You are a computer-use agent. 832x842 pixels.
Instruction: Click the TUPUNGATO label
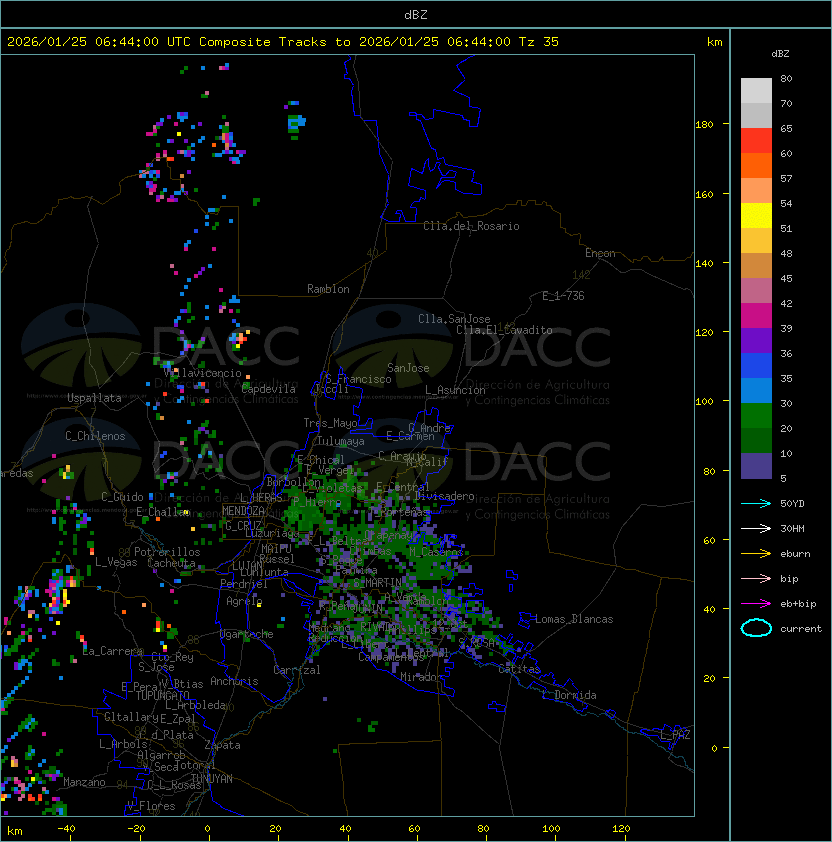click(162, 696)
